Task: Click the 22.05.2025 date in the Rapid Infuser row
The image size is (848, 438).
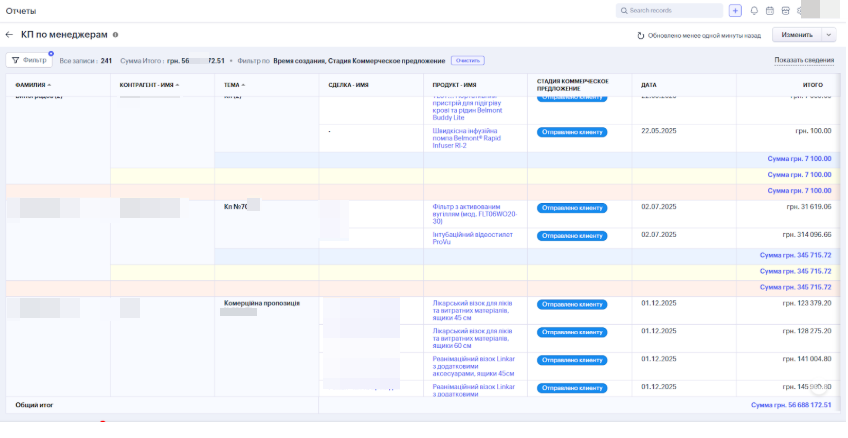Action: [x=659, y=131]
